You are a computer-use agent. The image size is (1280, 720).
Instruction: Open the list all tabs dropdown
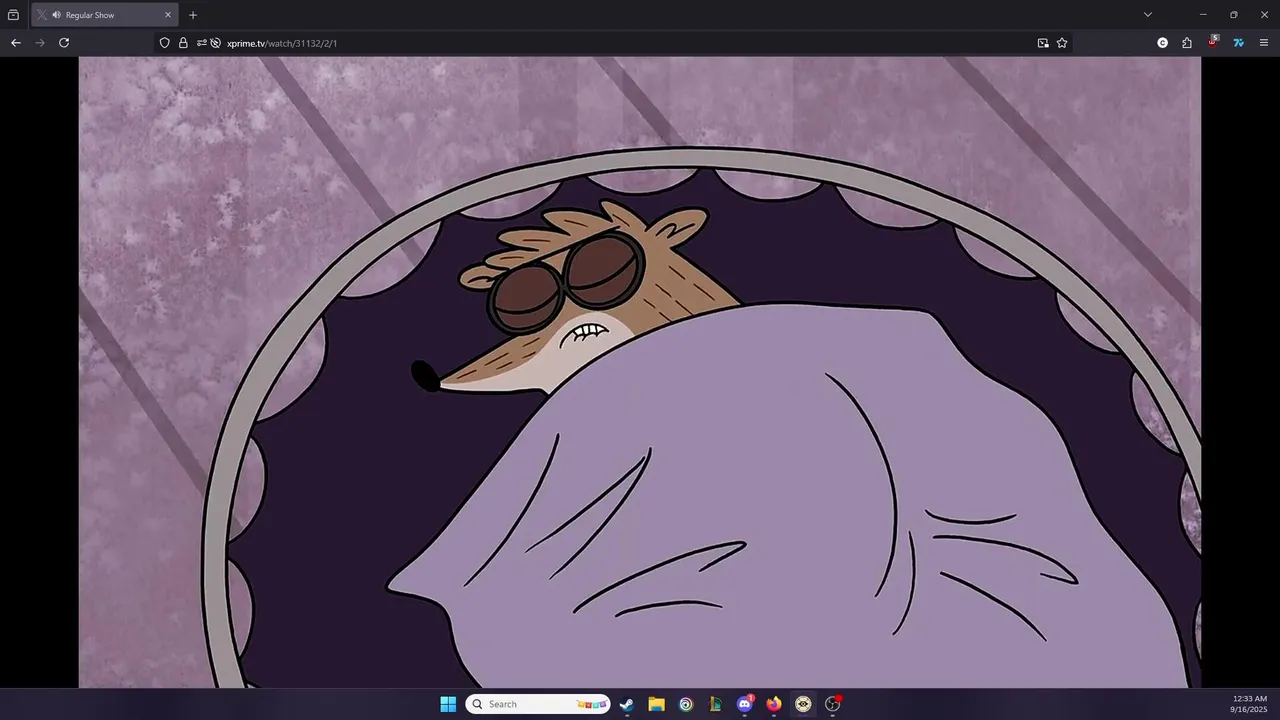(x=1148, y=15)
